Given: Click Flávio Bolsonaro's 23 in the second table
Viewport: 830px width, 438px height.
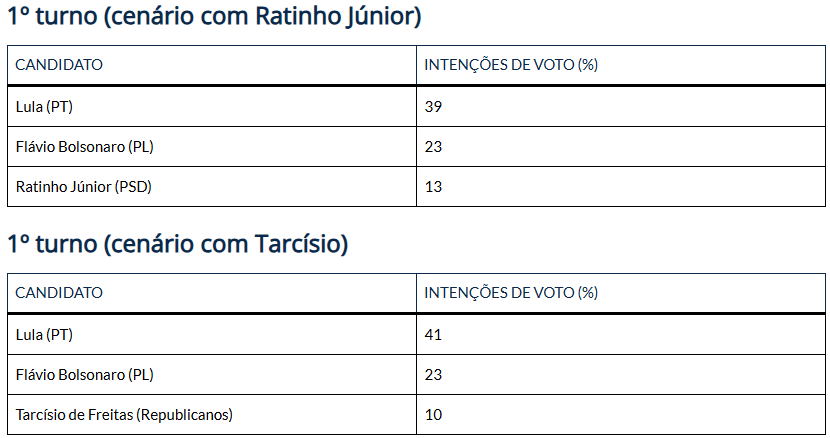Looking at the screenshot, I should [433, 374].
